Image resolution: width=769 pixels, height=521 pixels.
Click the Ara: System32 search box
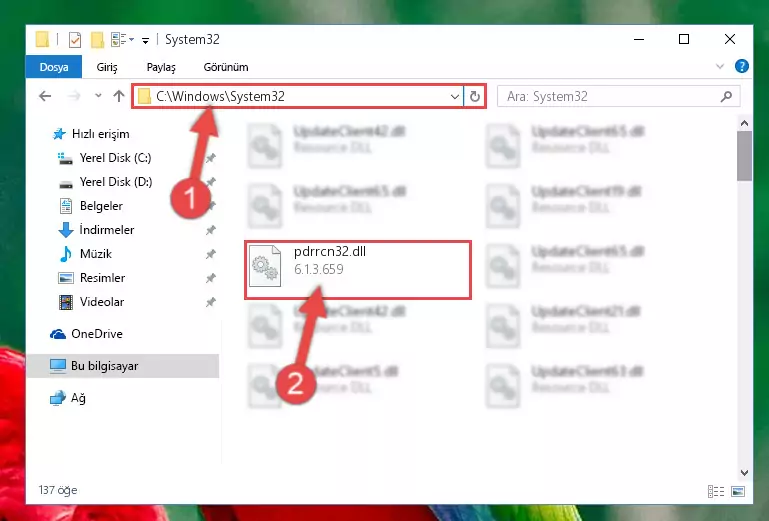click(x=618, y=97)
